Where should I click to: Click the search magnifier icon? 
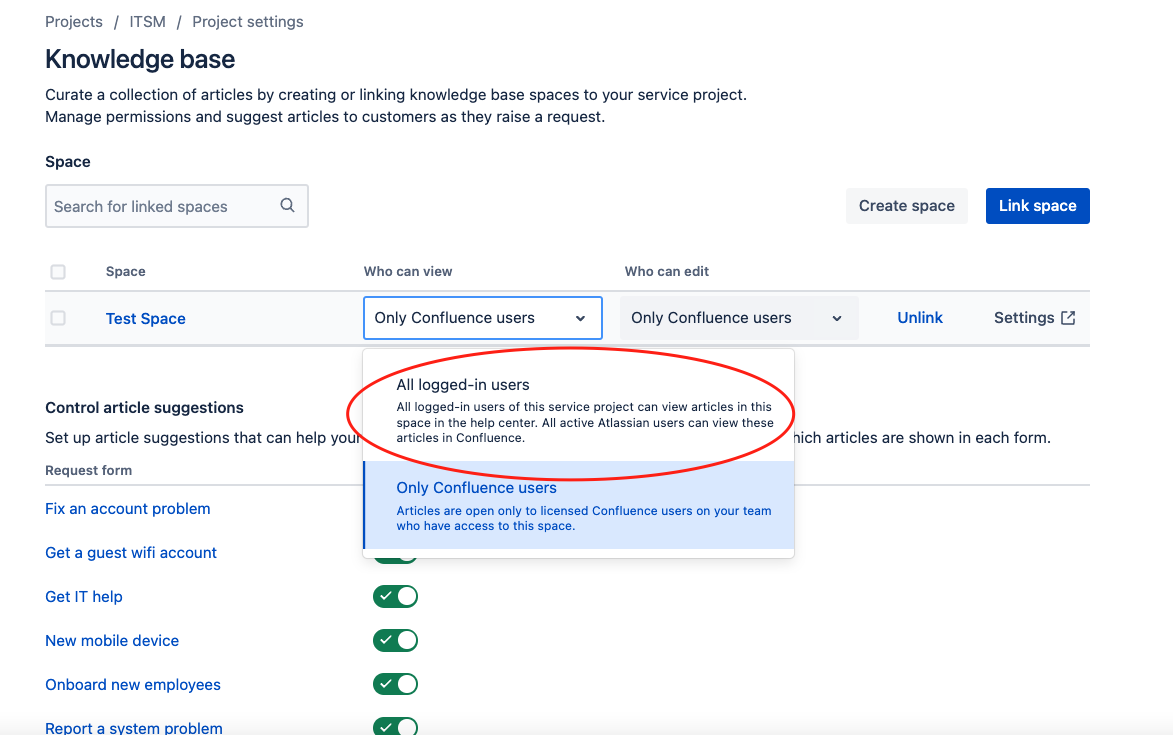coord(287,206)
